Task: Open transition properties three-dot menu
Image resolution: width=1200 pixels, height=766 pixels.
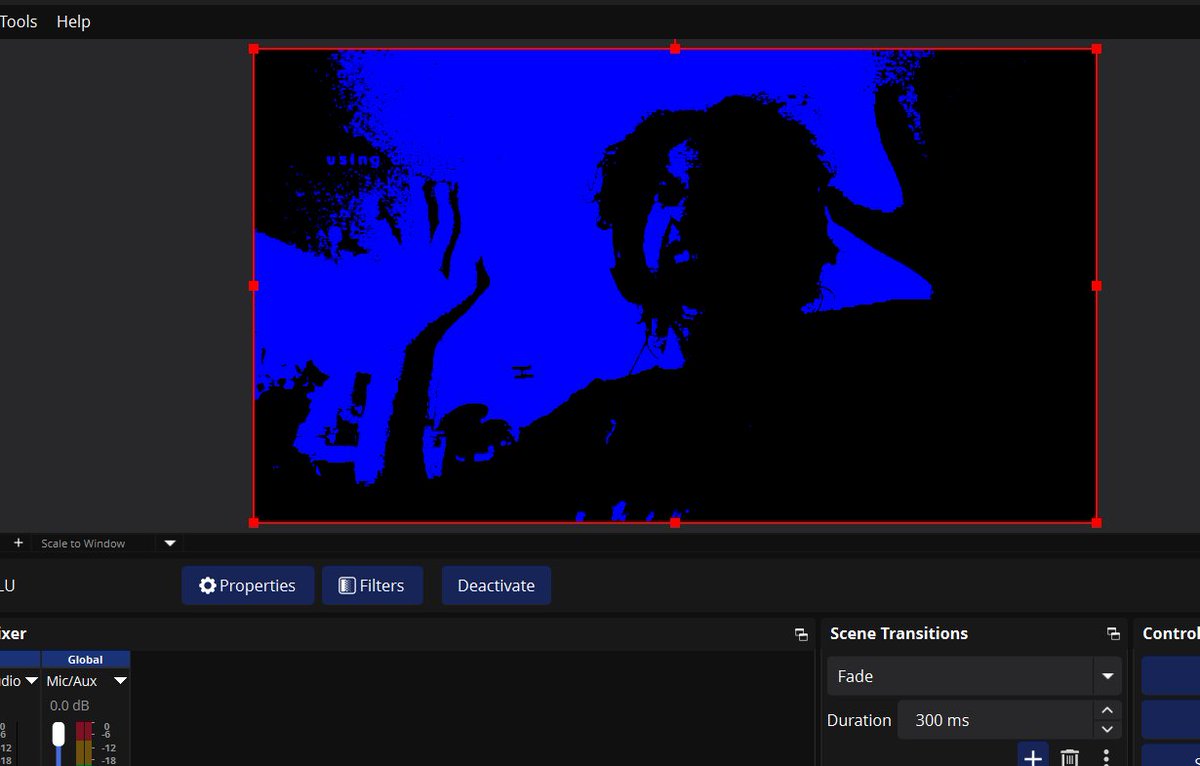Action: [1106, 757]
